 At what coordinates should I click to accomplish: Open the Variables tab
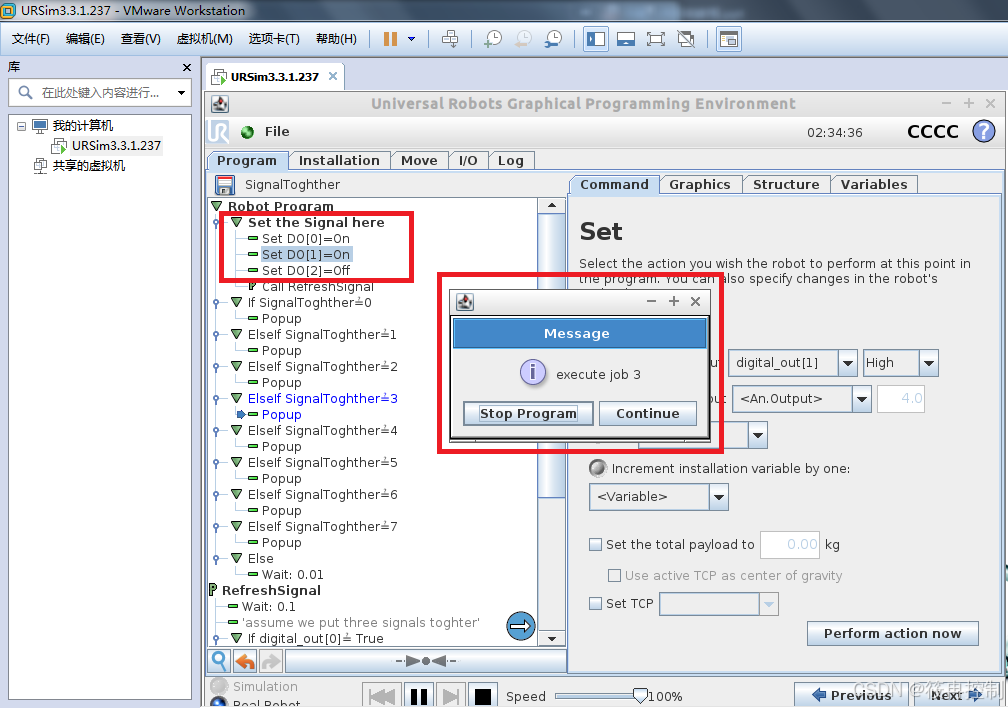tap(874, 185)
